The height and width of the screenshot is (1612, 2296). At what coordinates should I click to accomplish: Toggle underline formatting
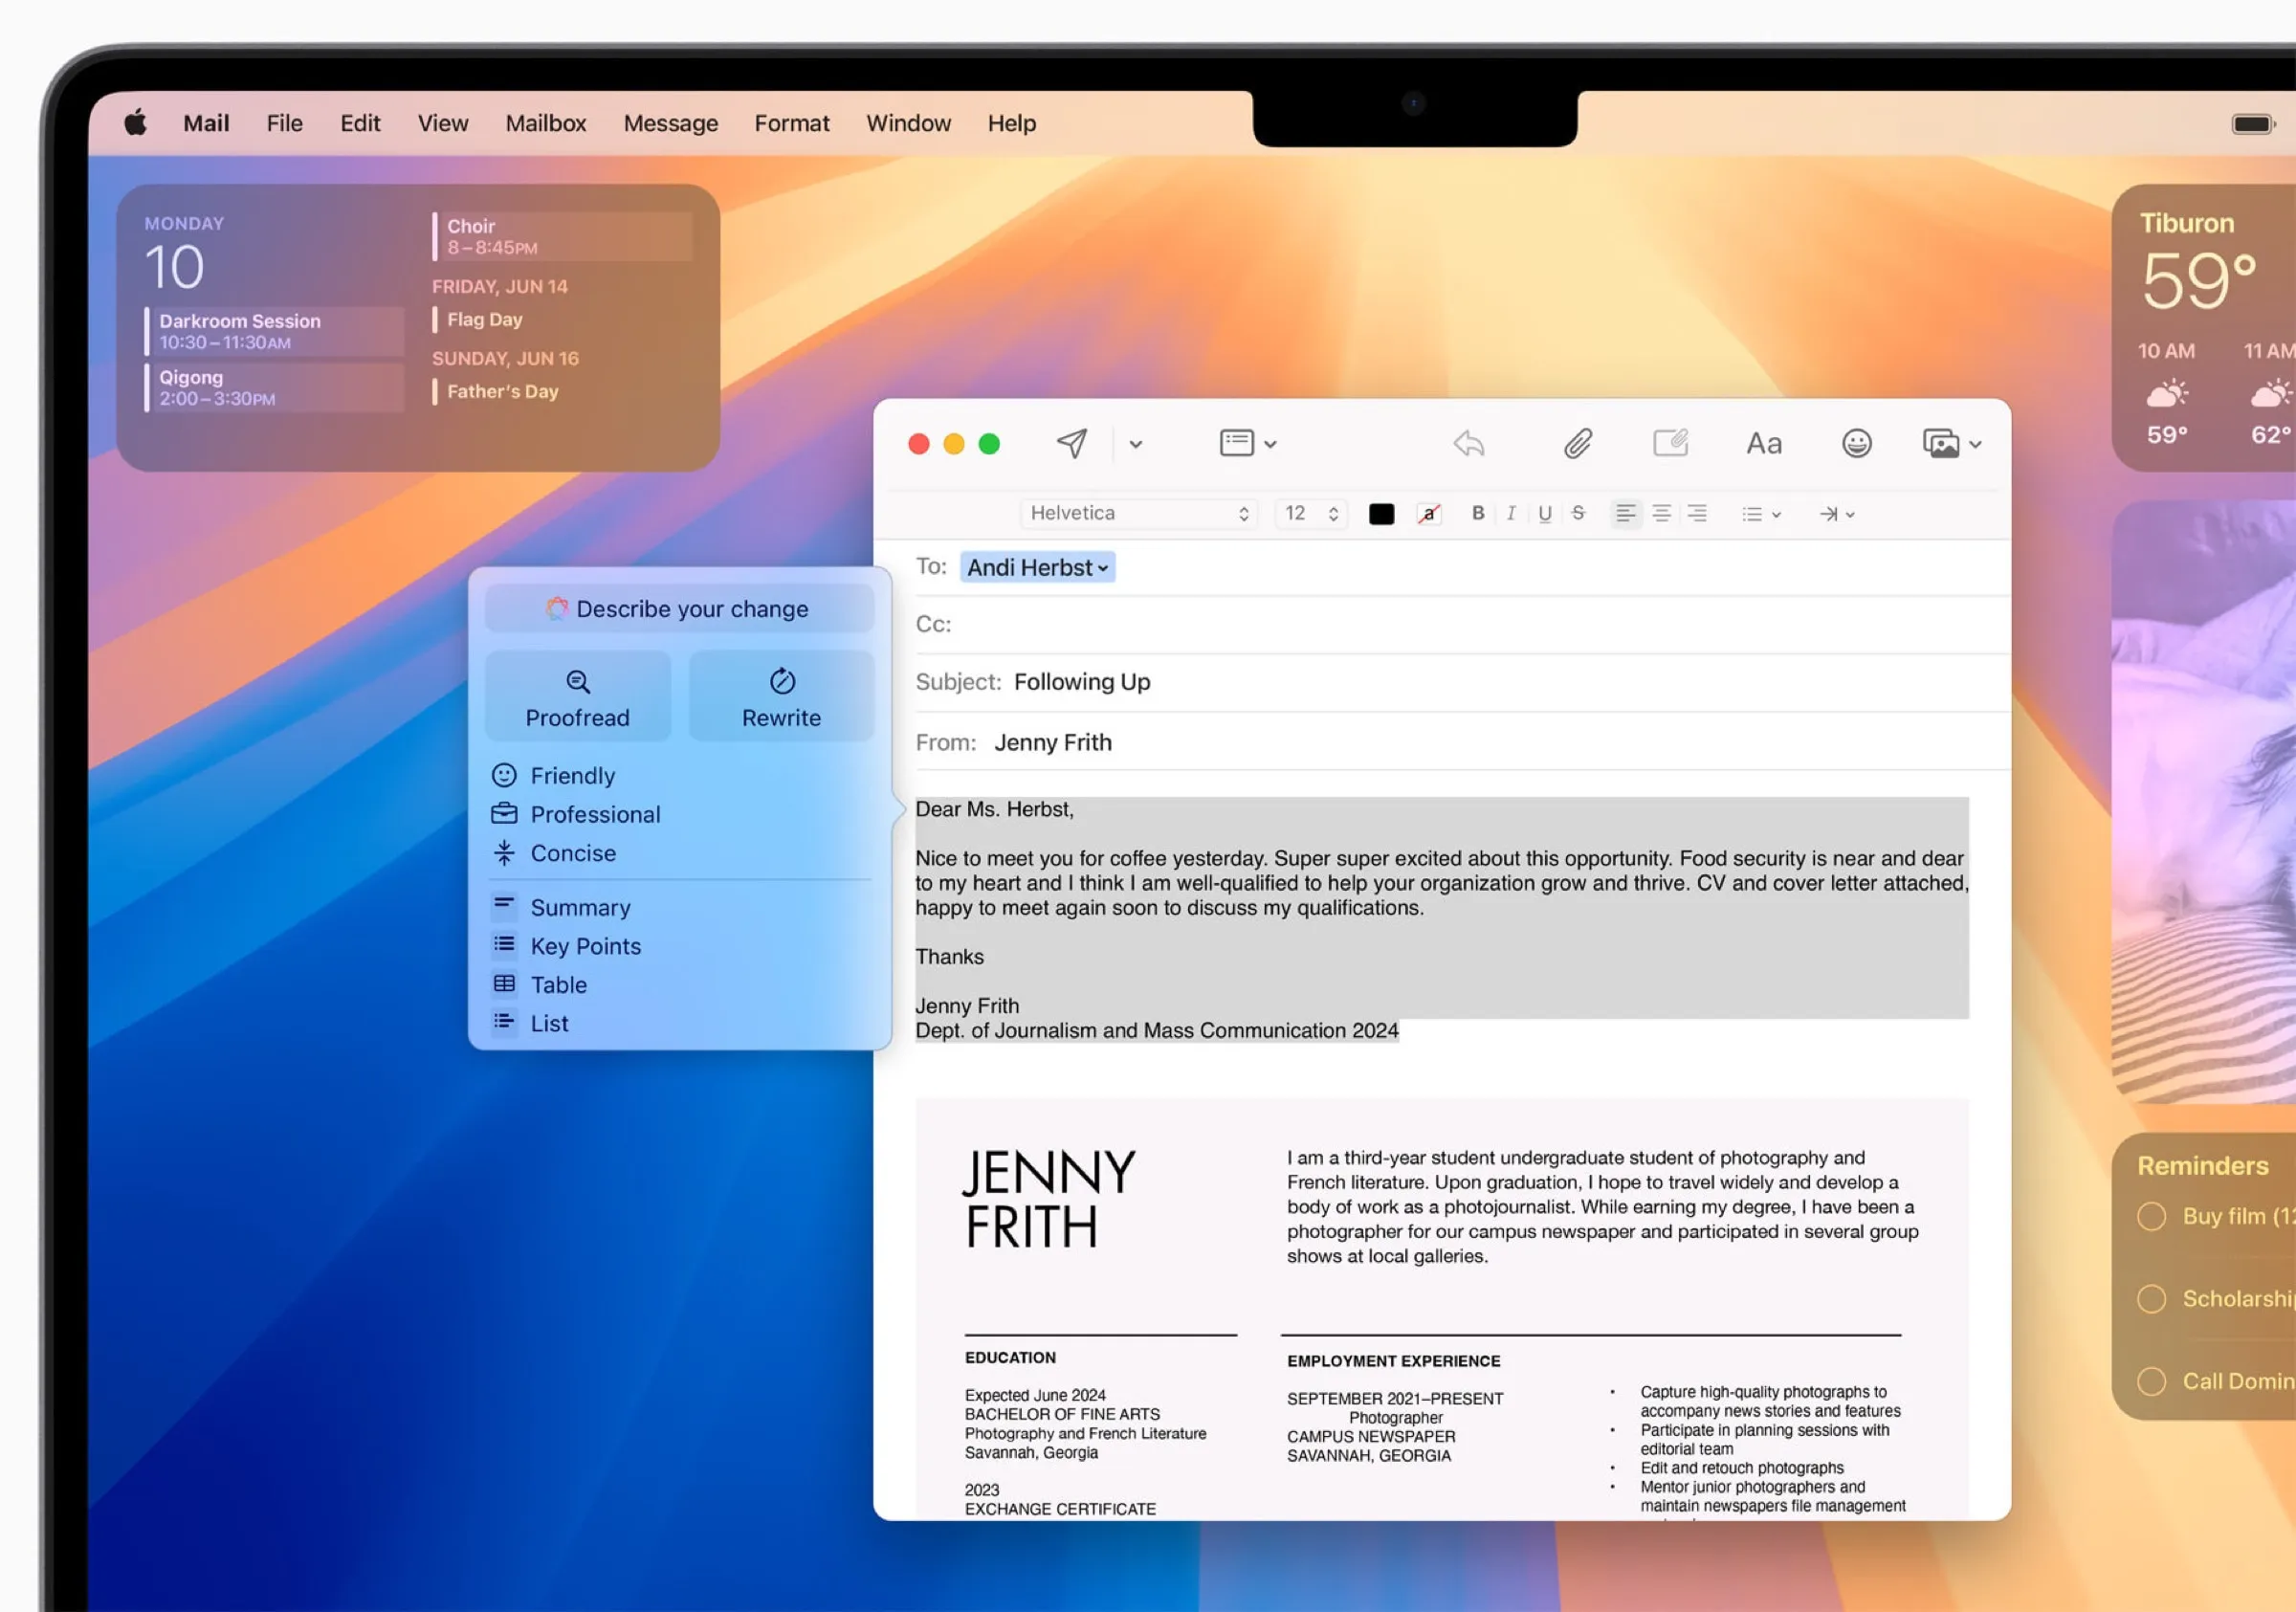1545,513
